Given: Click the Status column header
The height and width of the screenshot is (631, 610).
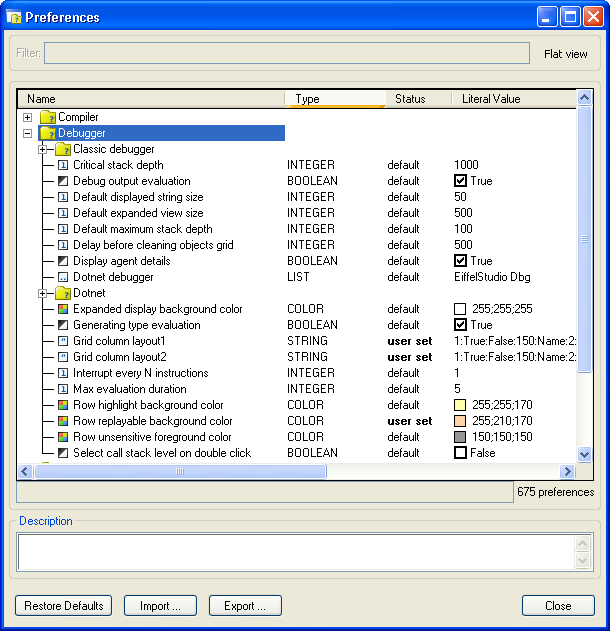Looking at the screenshot, I should [x=417, y=99].
